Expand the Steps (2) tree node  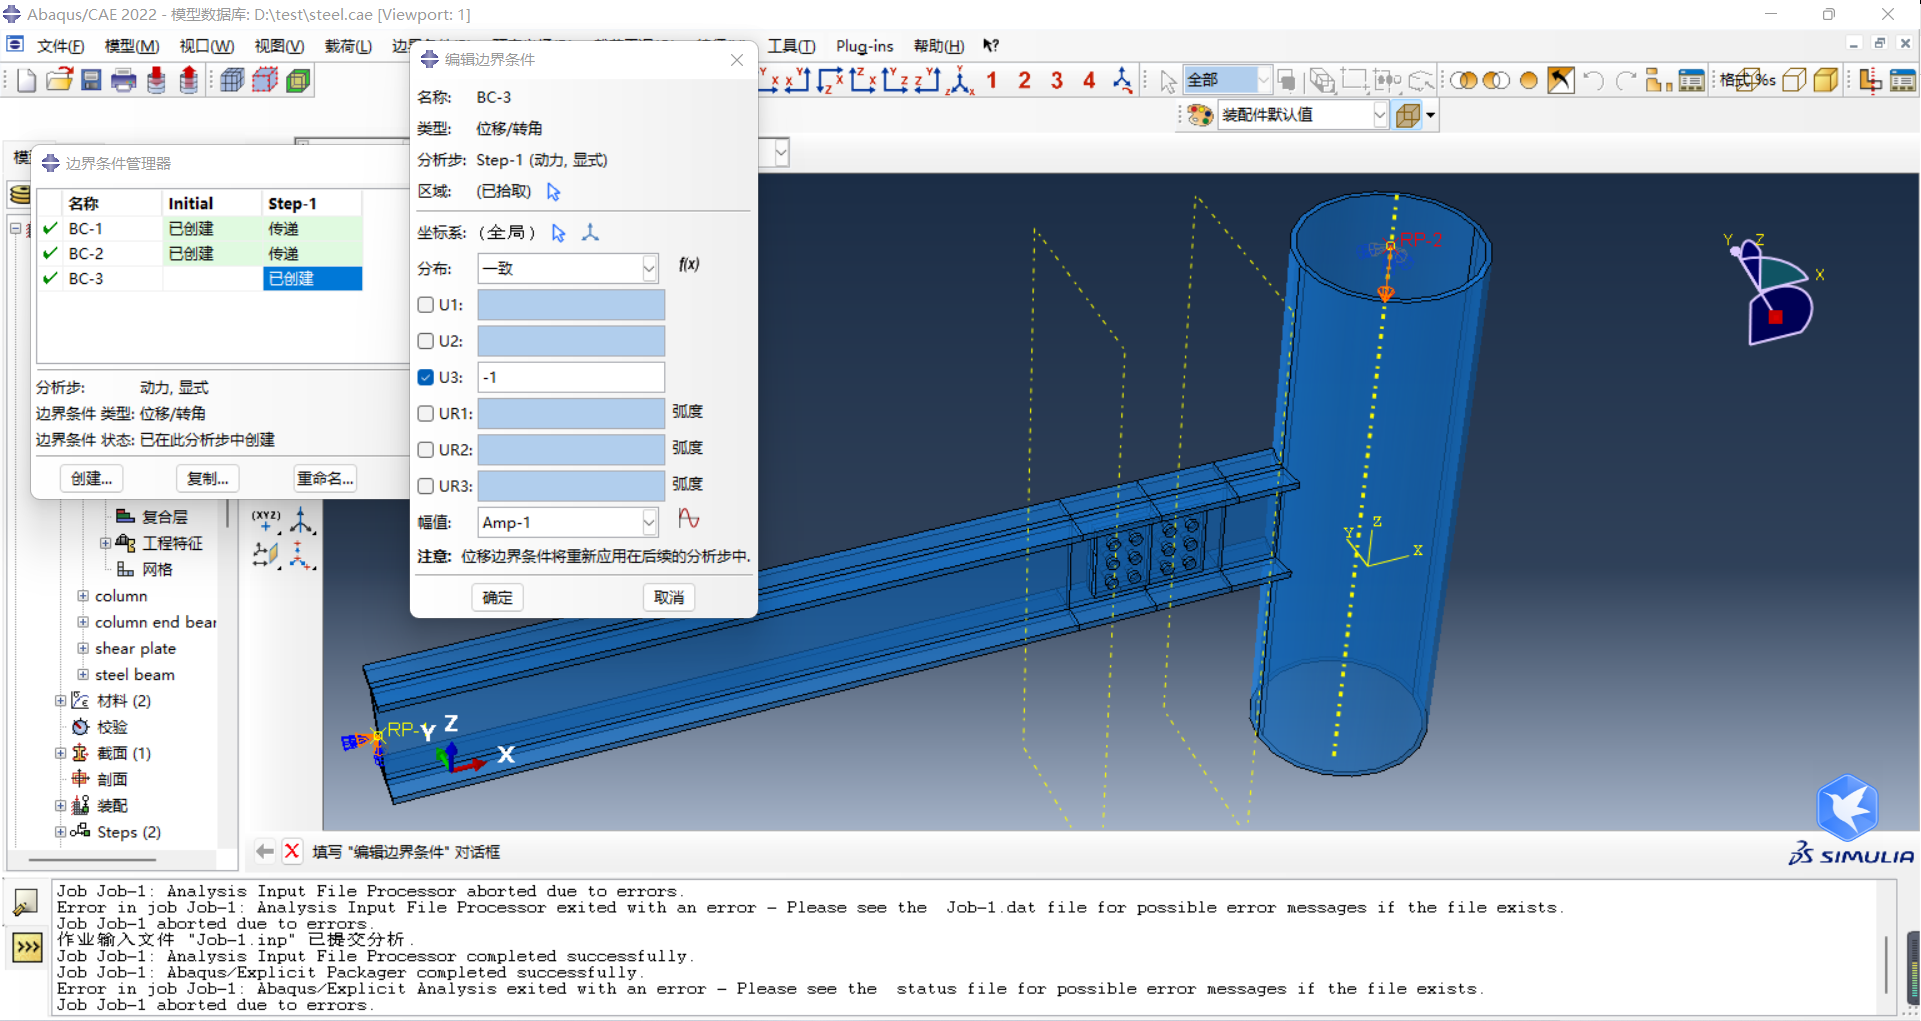click(x=61, y=832)
